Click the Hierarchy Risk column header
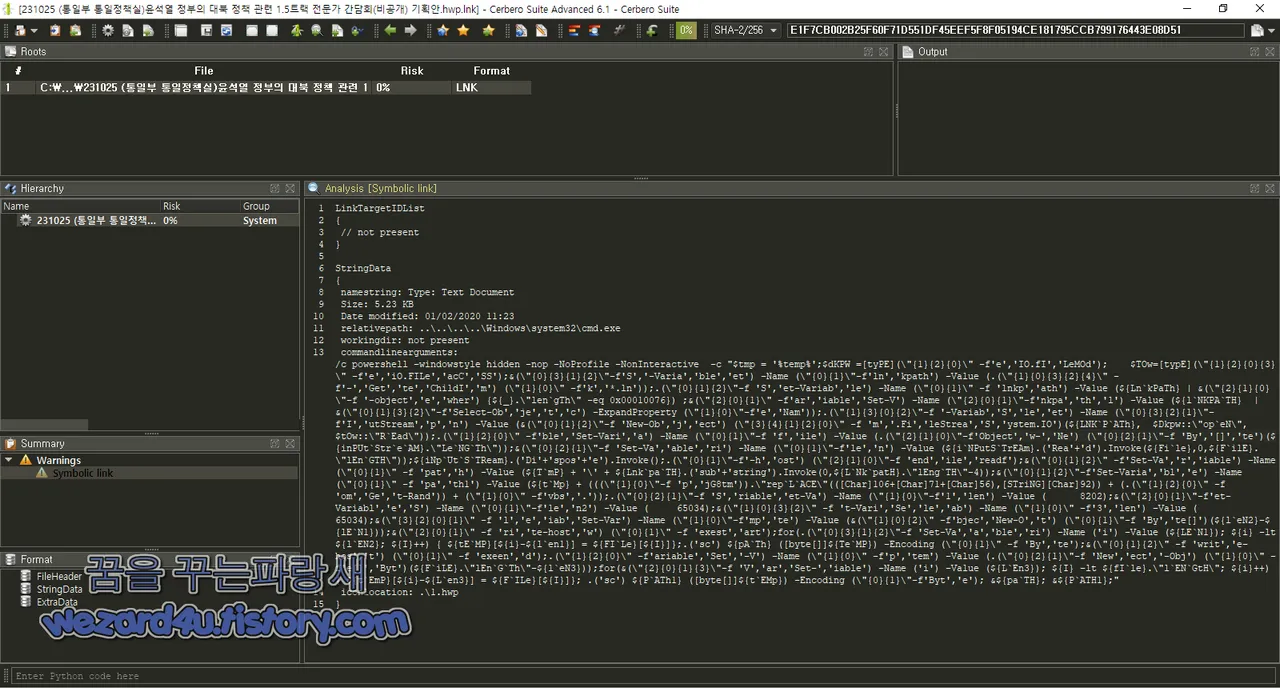Image resolution: width=1280 pixels, height=688 pixels. [200, 206]
